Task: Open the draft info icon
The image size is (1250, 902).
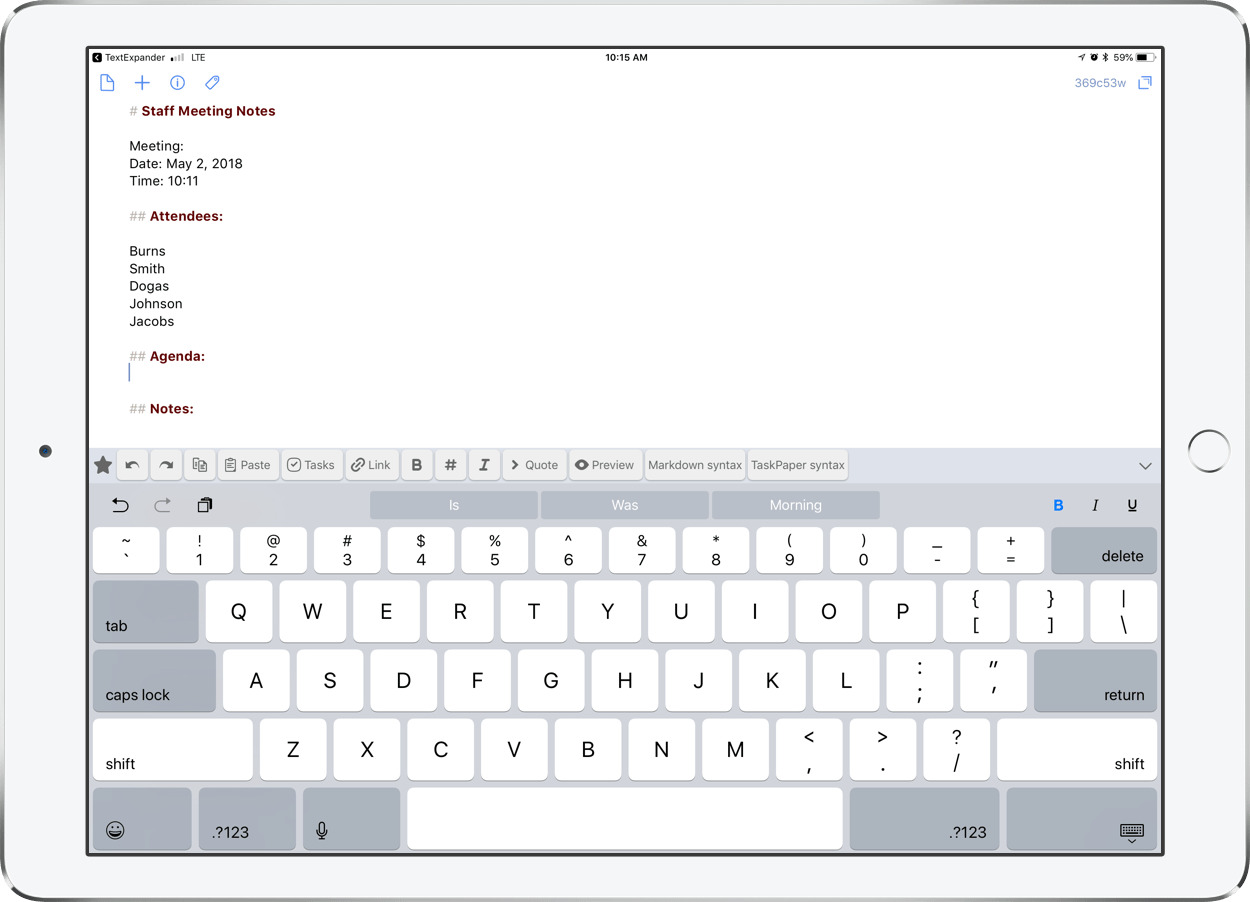Action: pyautogui.click(x=177, y=83)
